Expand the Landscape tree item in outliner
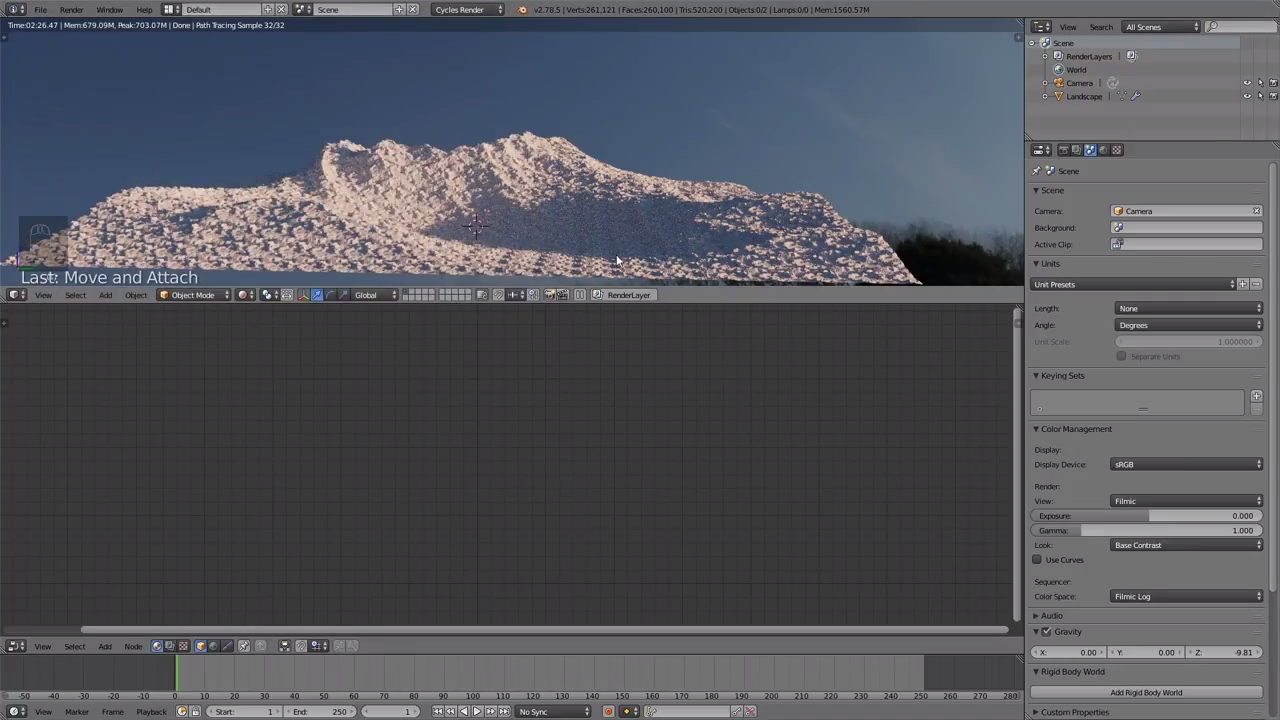Viewport: 1280px width, 720px height. (1045, 97)
